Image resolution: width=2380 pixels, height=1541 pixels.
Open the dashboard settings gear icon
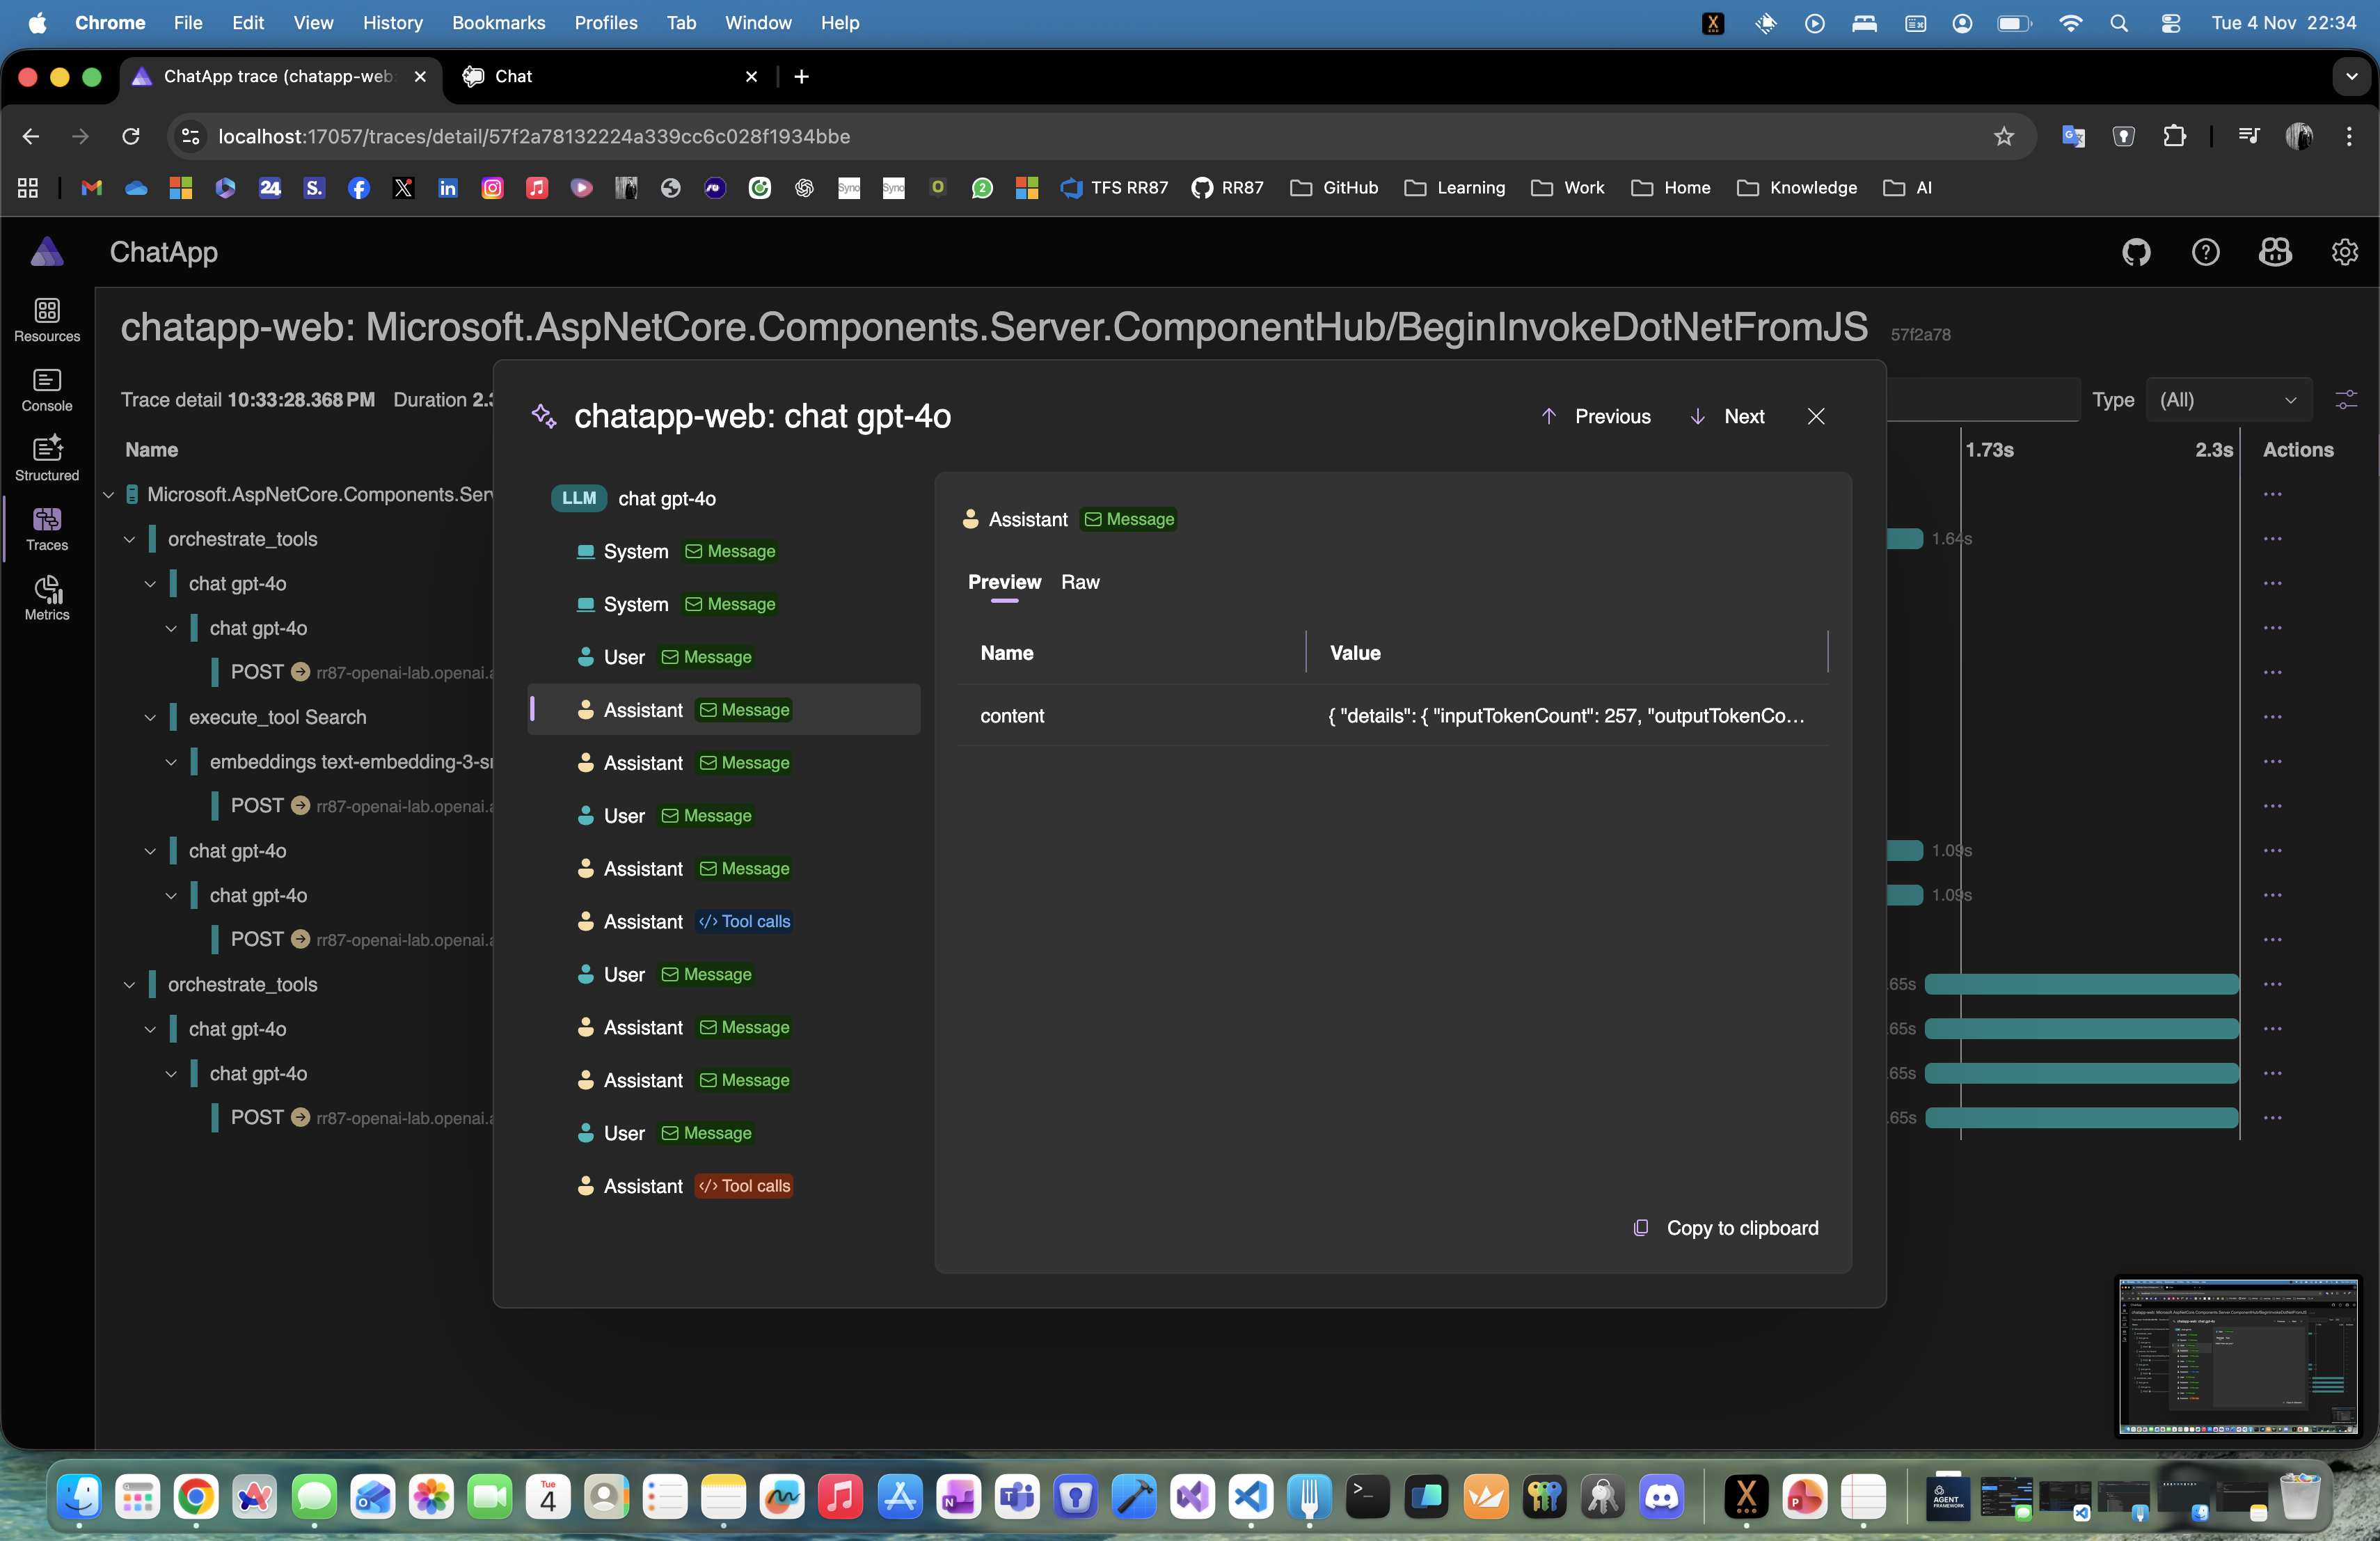coord(2344,252)
